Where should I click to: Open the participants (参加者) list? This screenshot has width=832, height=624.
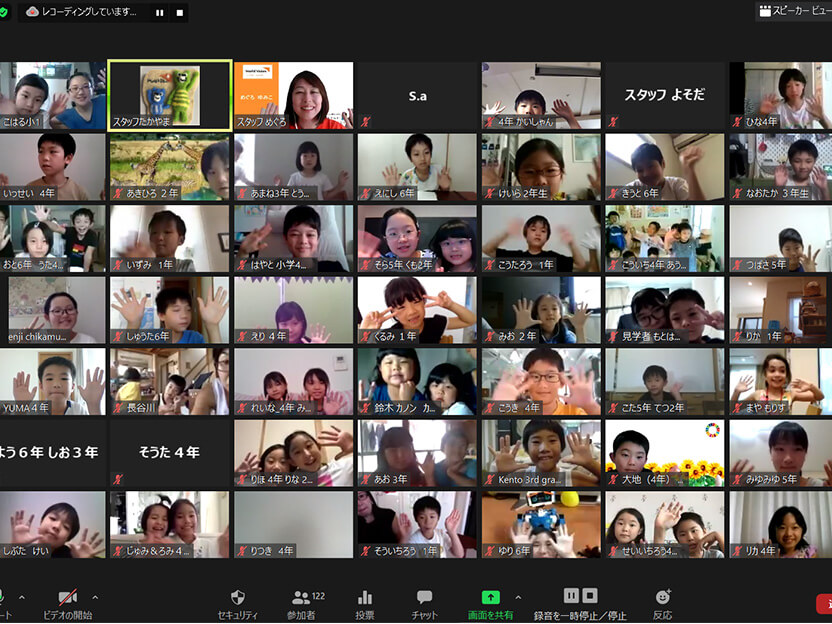pos(300,598)
